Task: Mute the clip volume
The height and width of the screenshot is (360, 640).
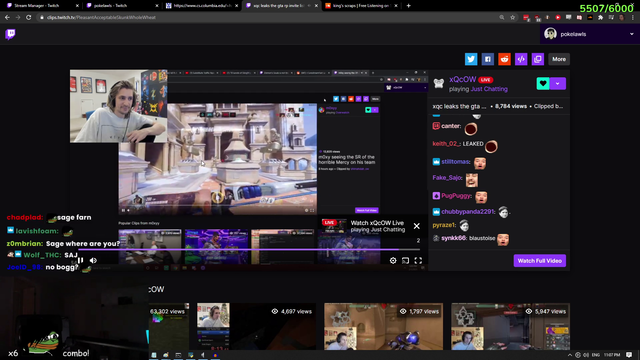Action: (93, 260)
